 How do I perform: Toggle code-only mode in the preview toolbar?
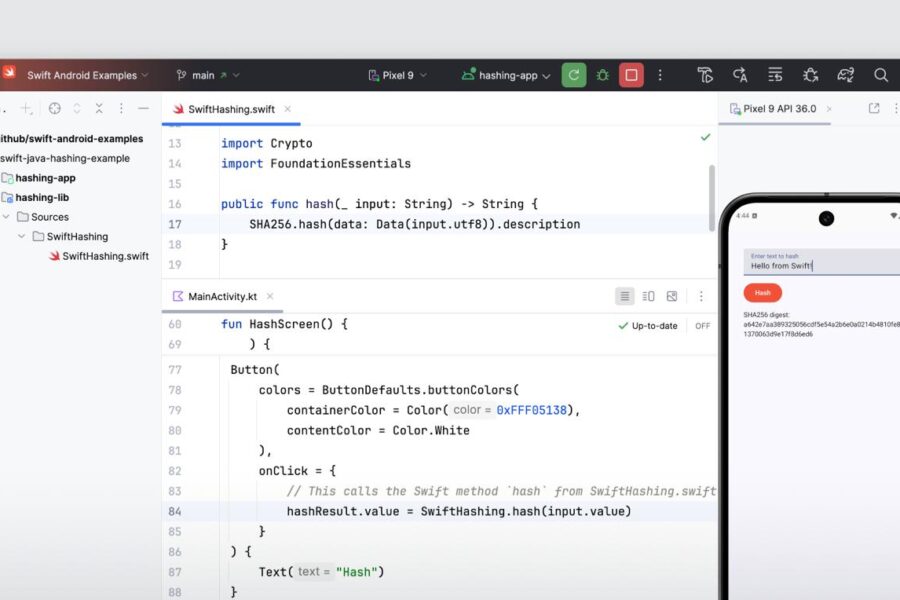(624, 296)
